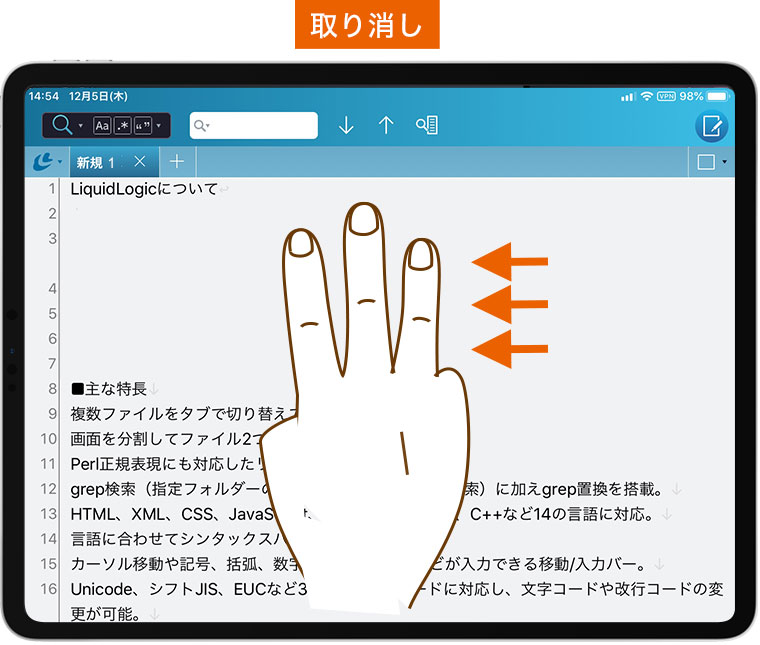The width and height of the screenshot is (760, 645).
Task: Click line 14 '言語に合わせて' text
Action: 127,539
